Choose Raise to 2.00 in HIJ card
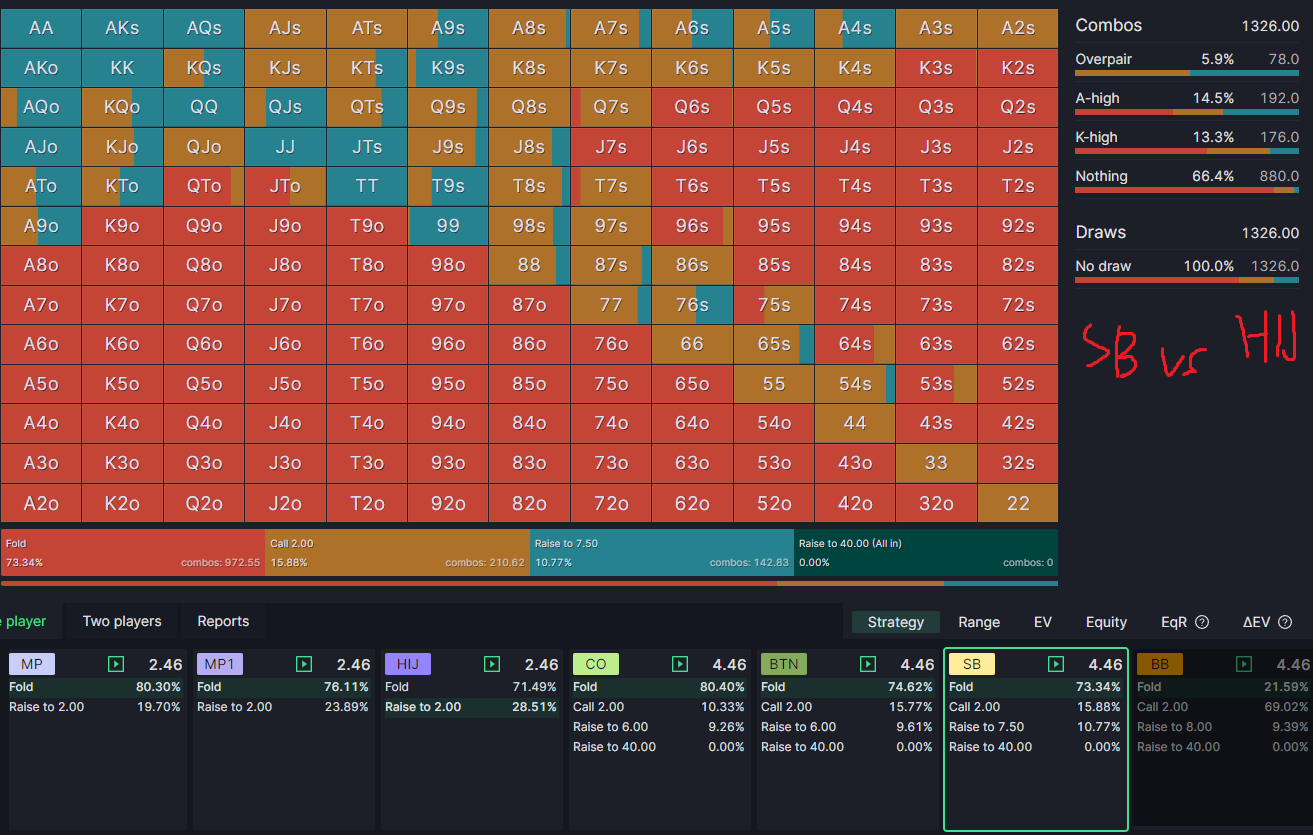Screen dimensions: 1313x835 point(472,707)
